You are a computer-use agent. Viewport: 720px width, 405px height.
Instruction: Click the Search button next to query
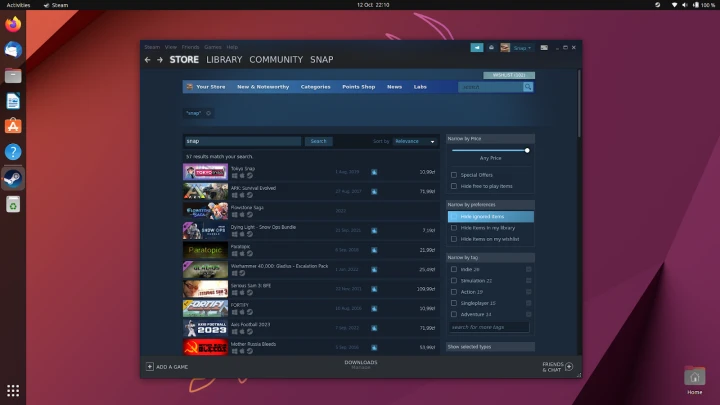(x=318, y=141)
